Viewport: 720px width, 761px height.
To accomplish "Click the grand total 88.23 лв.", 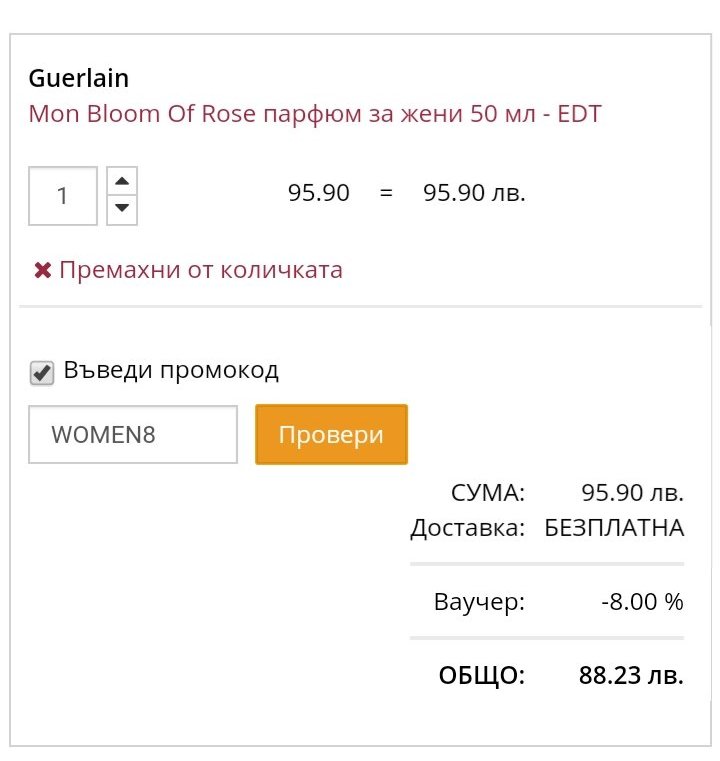I will (x=631, y=675).
